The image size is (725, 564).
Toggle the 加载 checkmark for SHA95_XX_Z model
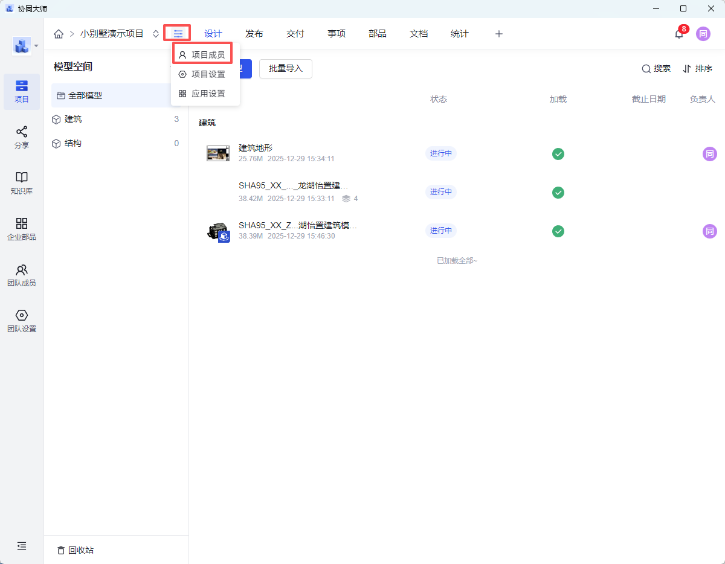(558, 231)
